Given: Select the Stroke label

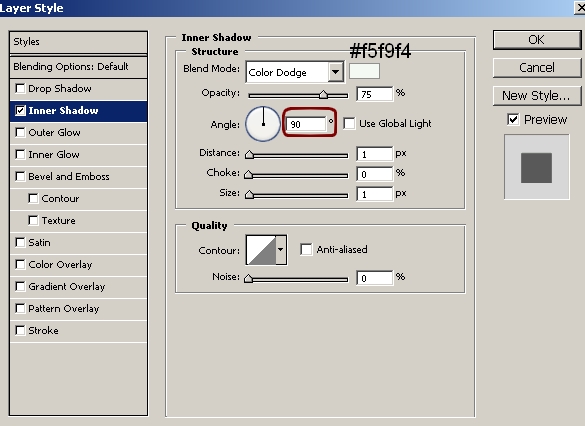Looking at the screenshot, I should [43, 331].
